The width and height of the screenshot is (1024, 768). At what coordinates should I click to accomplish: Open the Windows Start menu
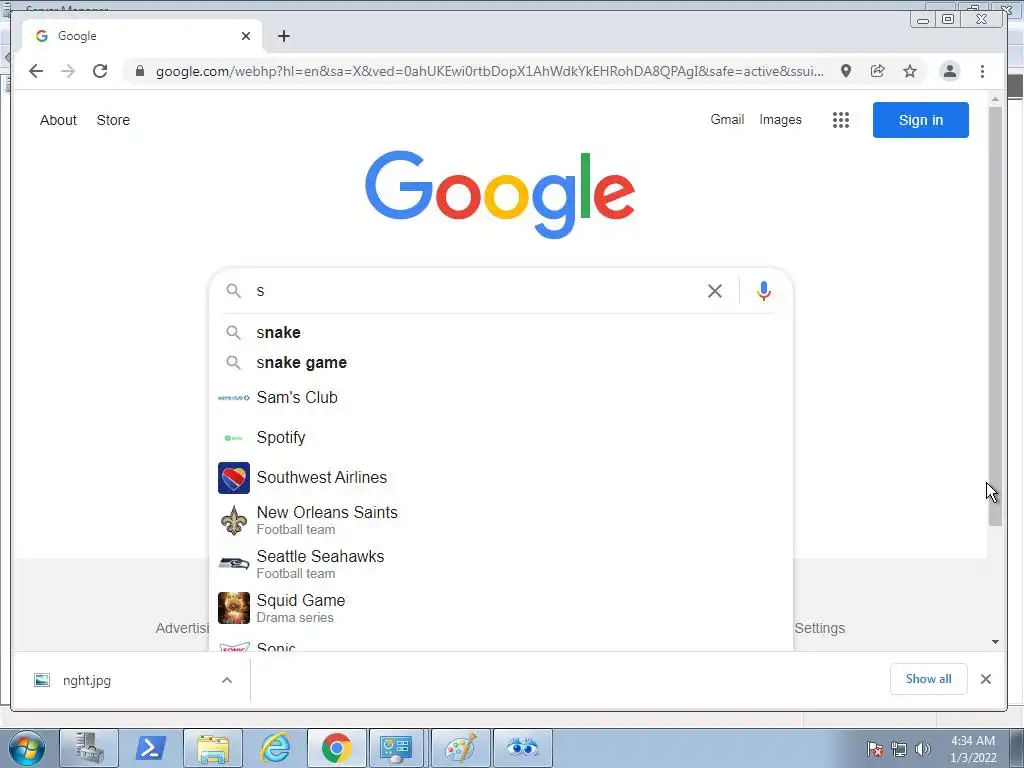pyautogui.click(x=27, y=748)
